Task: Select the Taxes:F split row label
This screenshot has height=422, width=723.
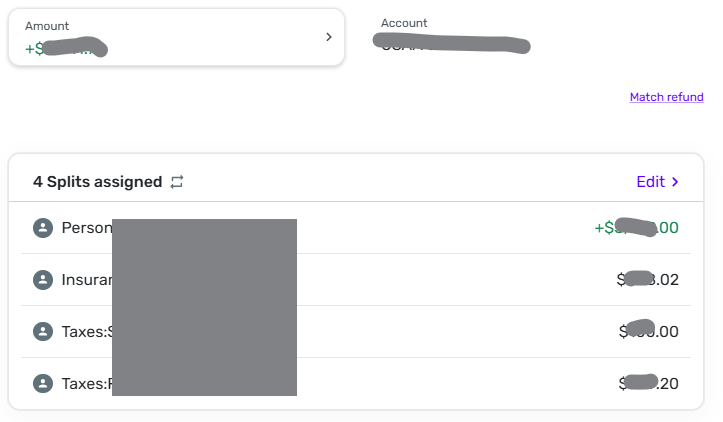Action: pos(86,383)
